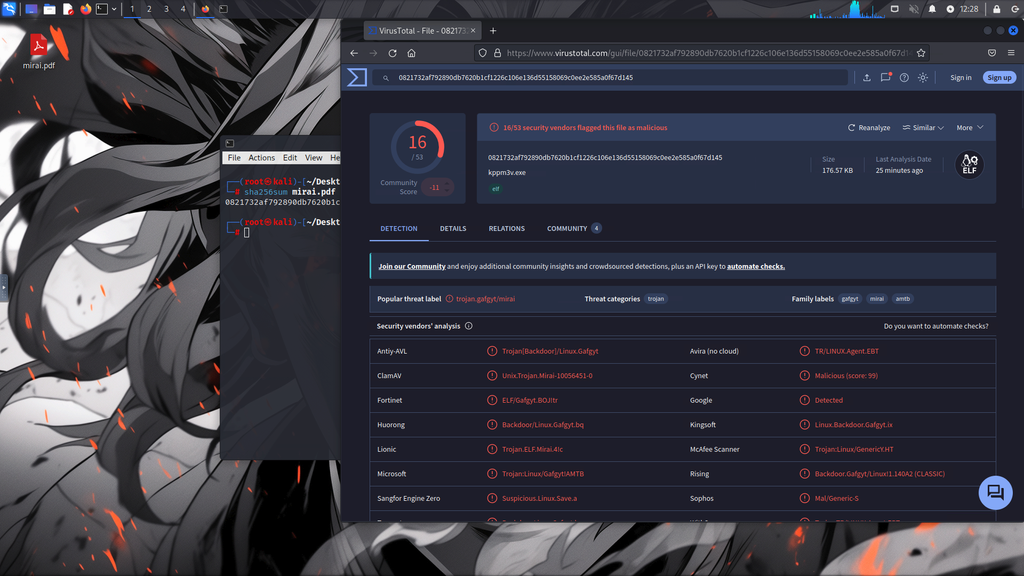
Task: Click the community score vote control
Action: point(437,187)
